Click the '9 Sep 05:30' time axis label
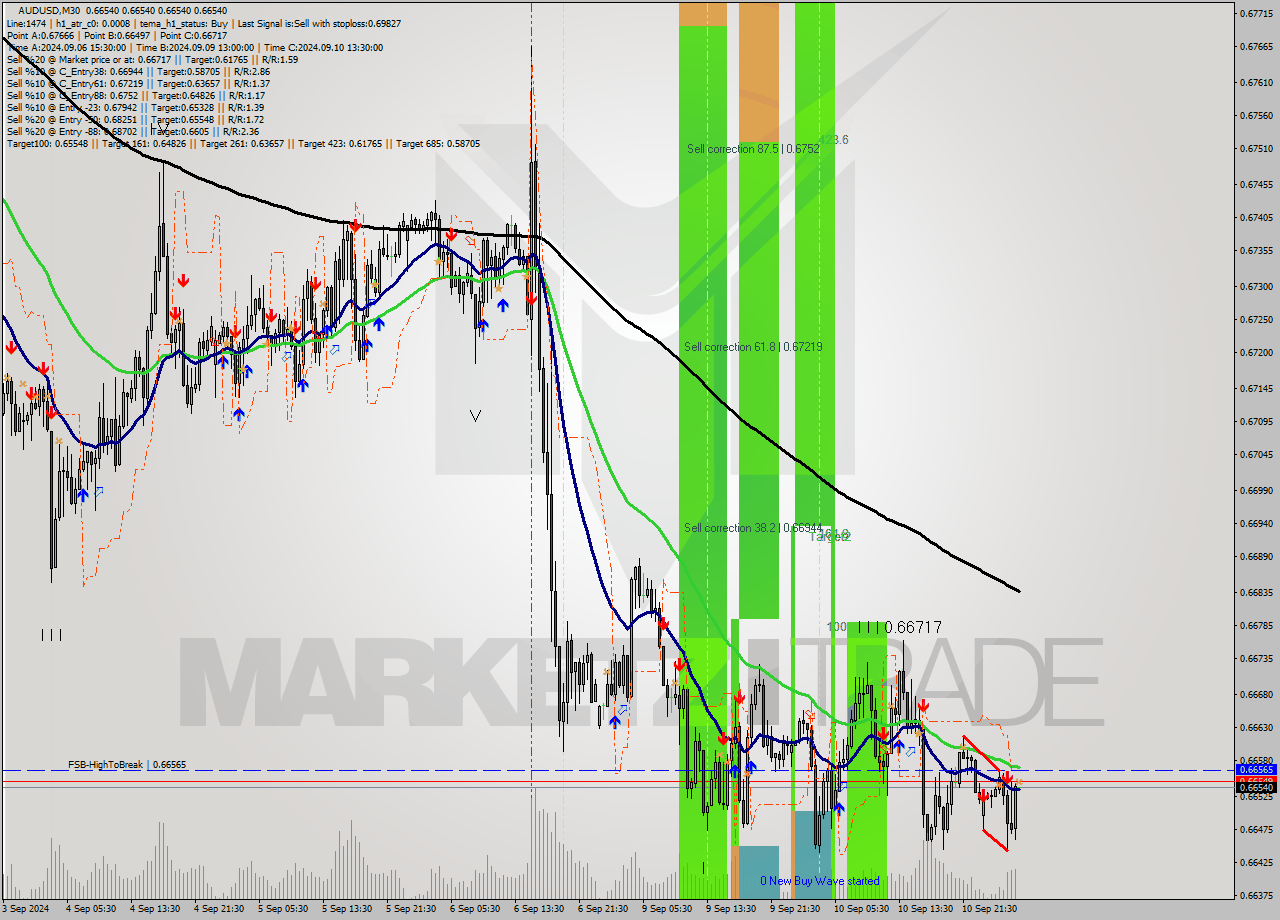This screenshot has height=920, width=1280. click(667, 909)
